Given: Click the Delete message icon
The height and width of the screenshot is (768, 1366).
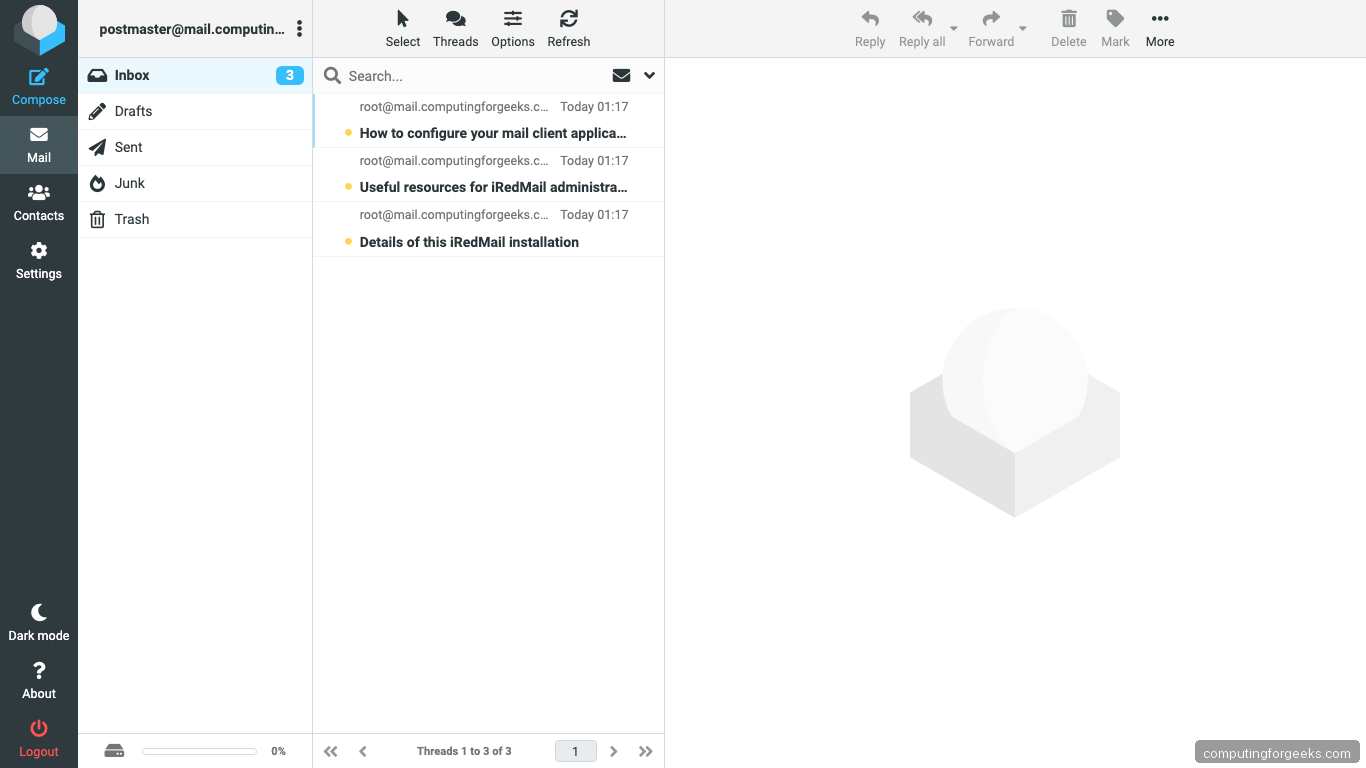Looking at the screenshot, I should pos(1068,27).
